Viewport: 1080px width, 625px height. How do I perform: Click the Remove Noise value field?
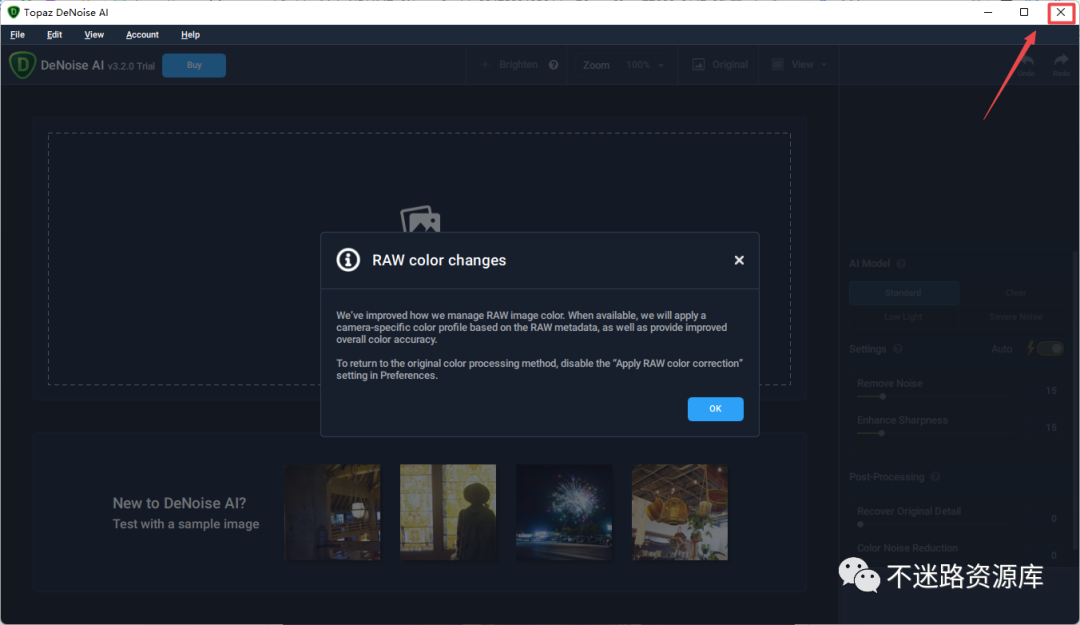click(1050, 391)
